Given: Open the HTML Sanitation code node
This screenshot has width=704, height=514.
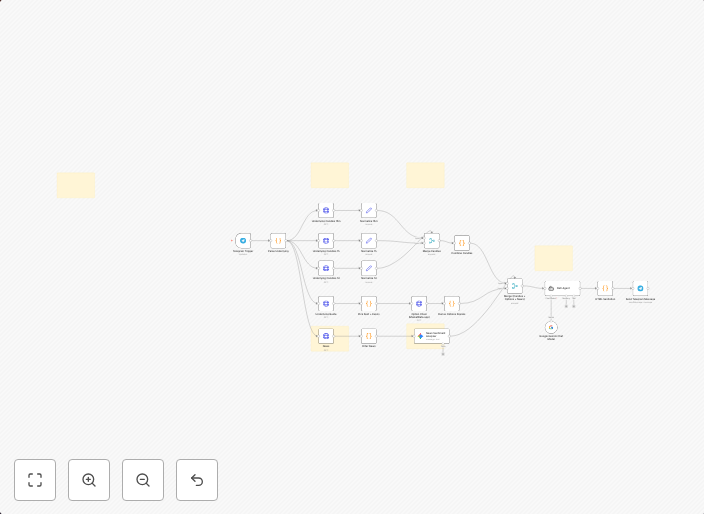Looking at the screenshot, I should pos(605,288).
